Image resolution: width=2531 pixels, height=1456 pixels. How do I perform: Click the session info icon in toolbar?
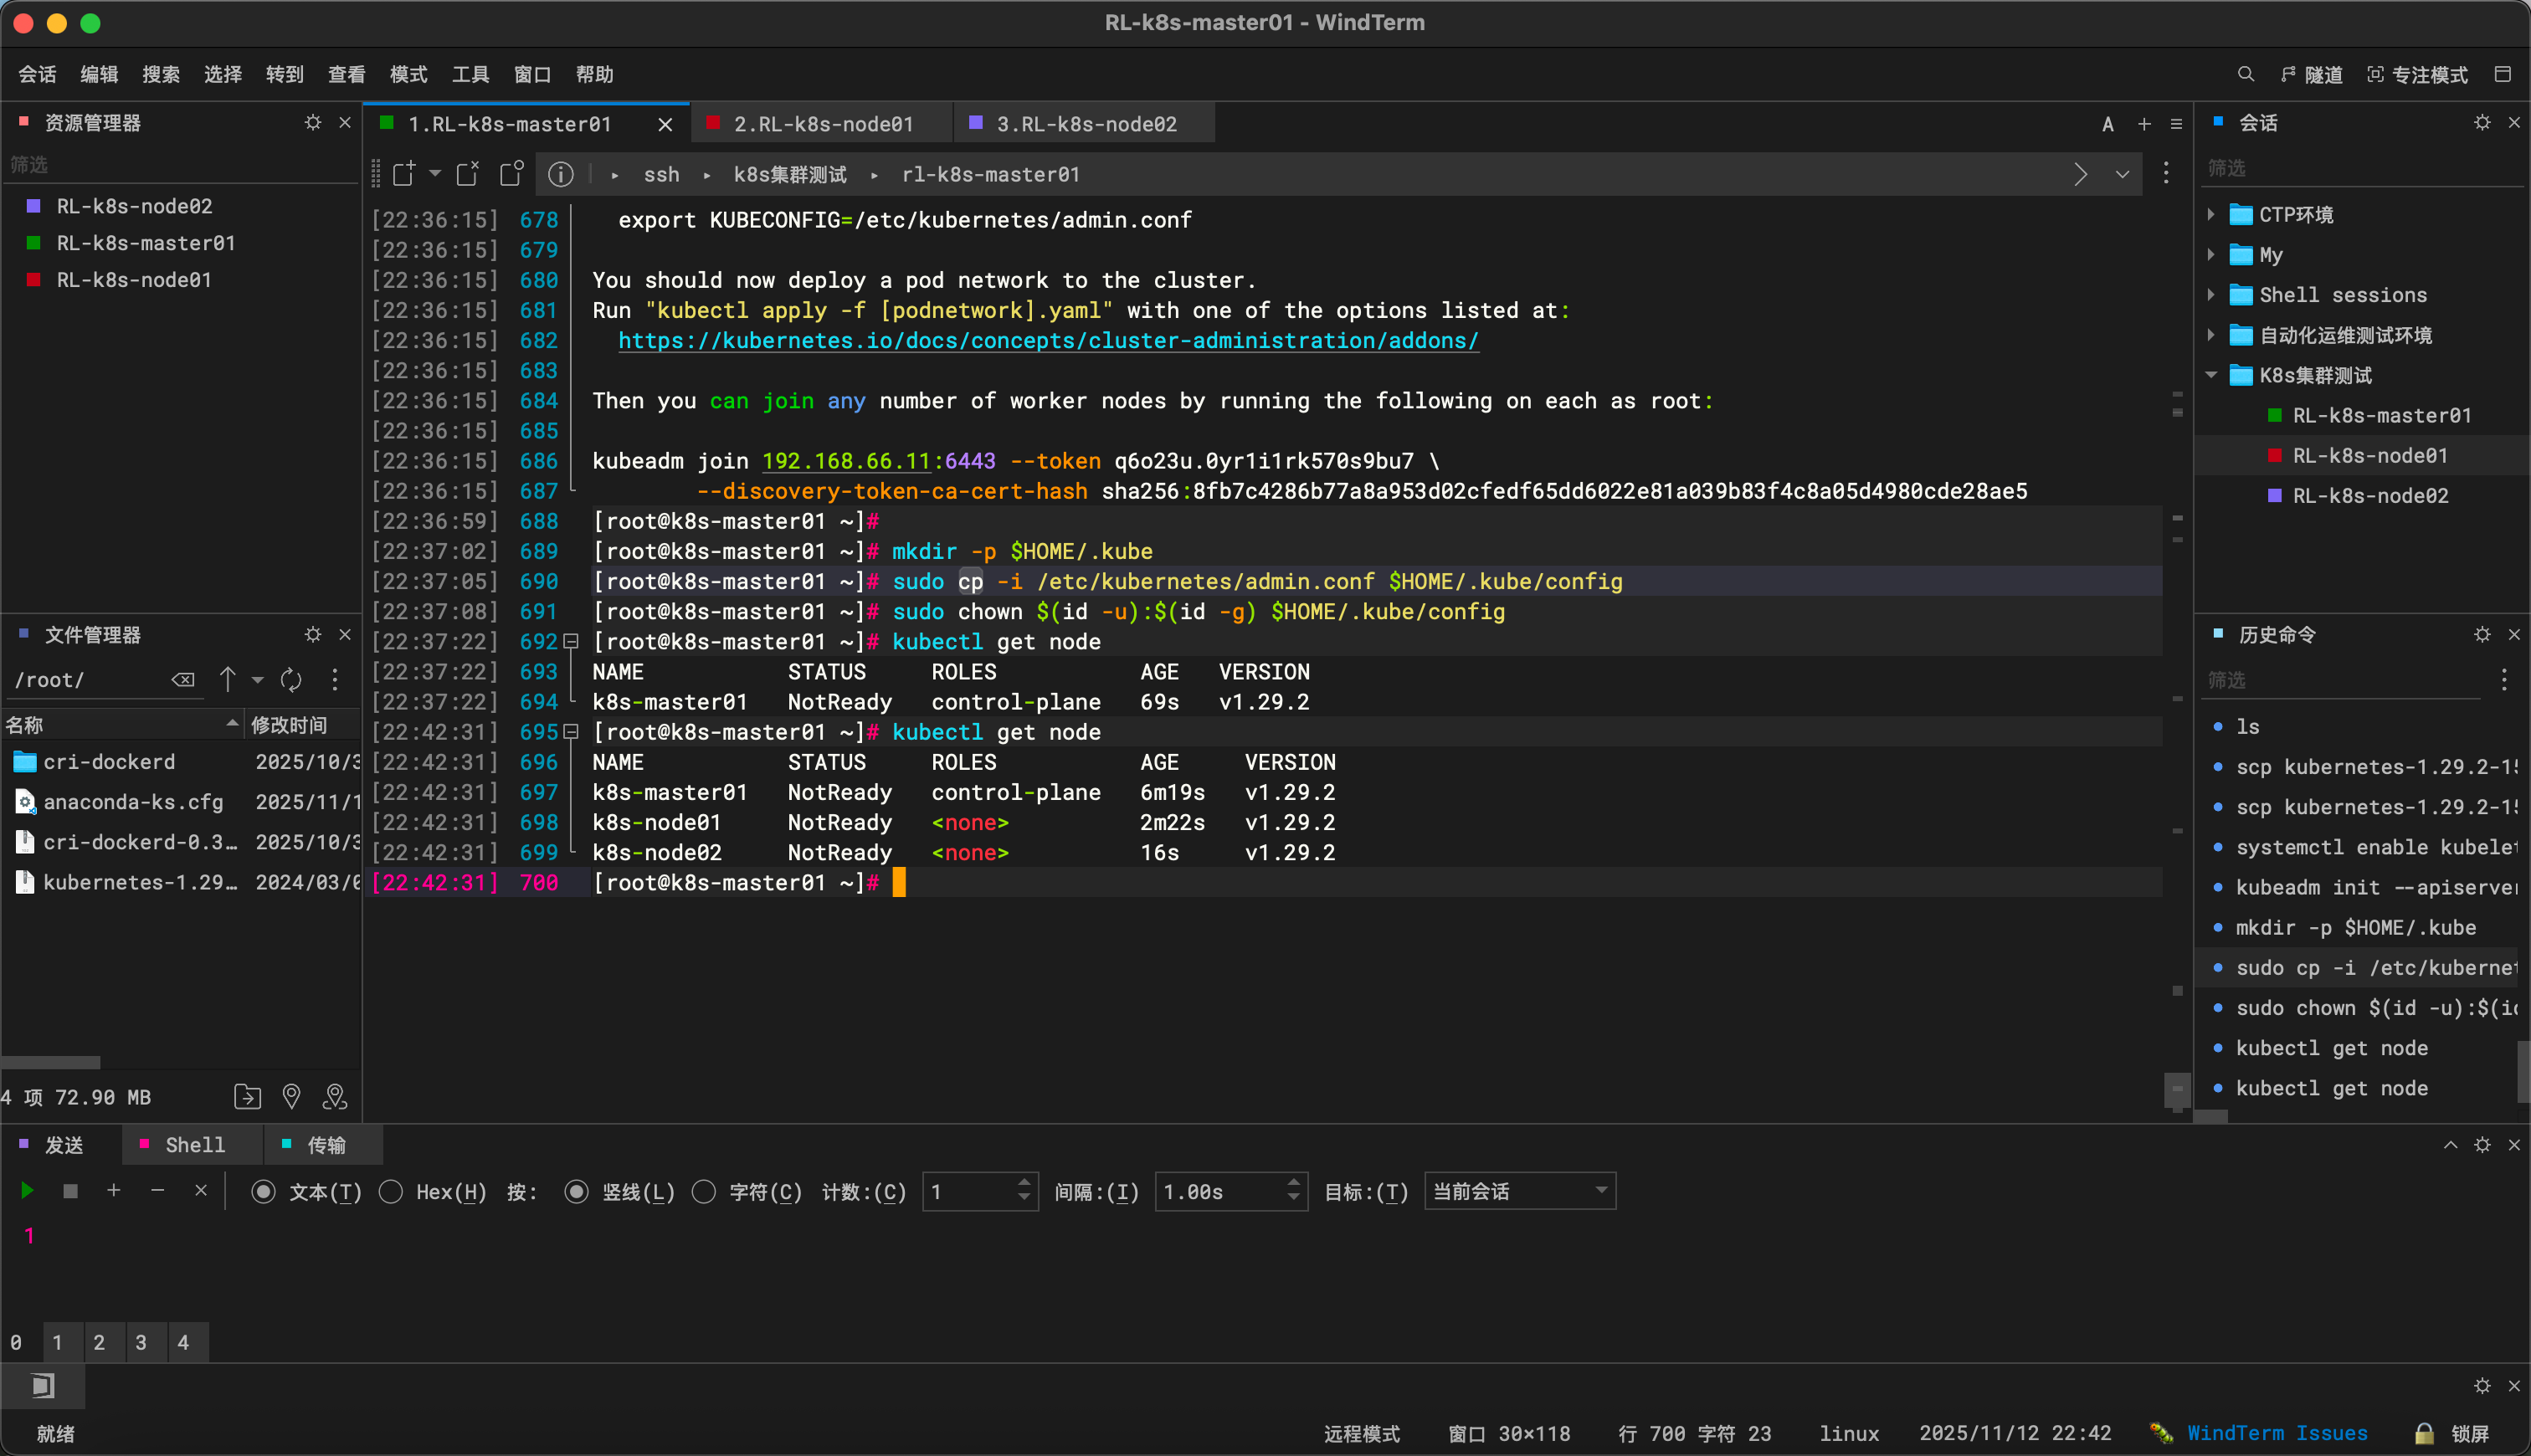click(561, 174)
